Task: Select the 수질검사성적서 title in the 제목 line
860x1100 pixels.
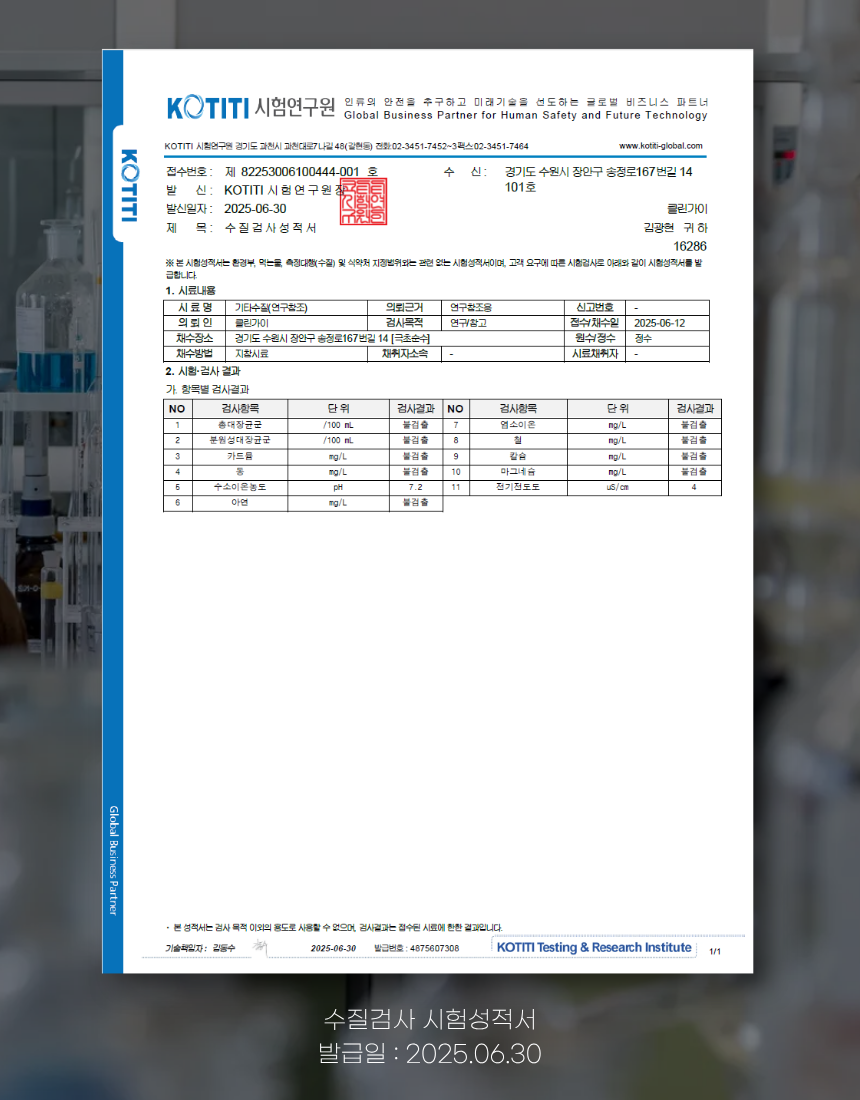Action: pos(271,228)
